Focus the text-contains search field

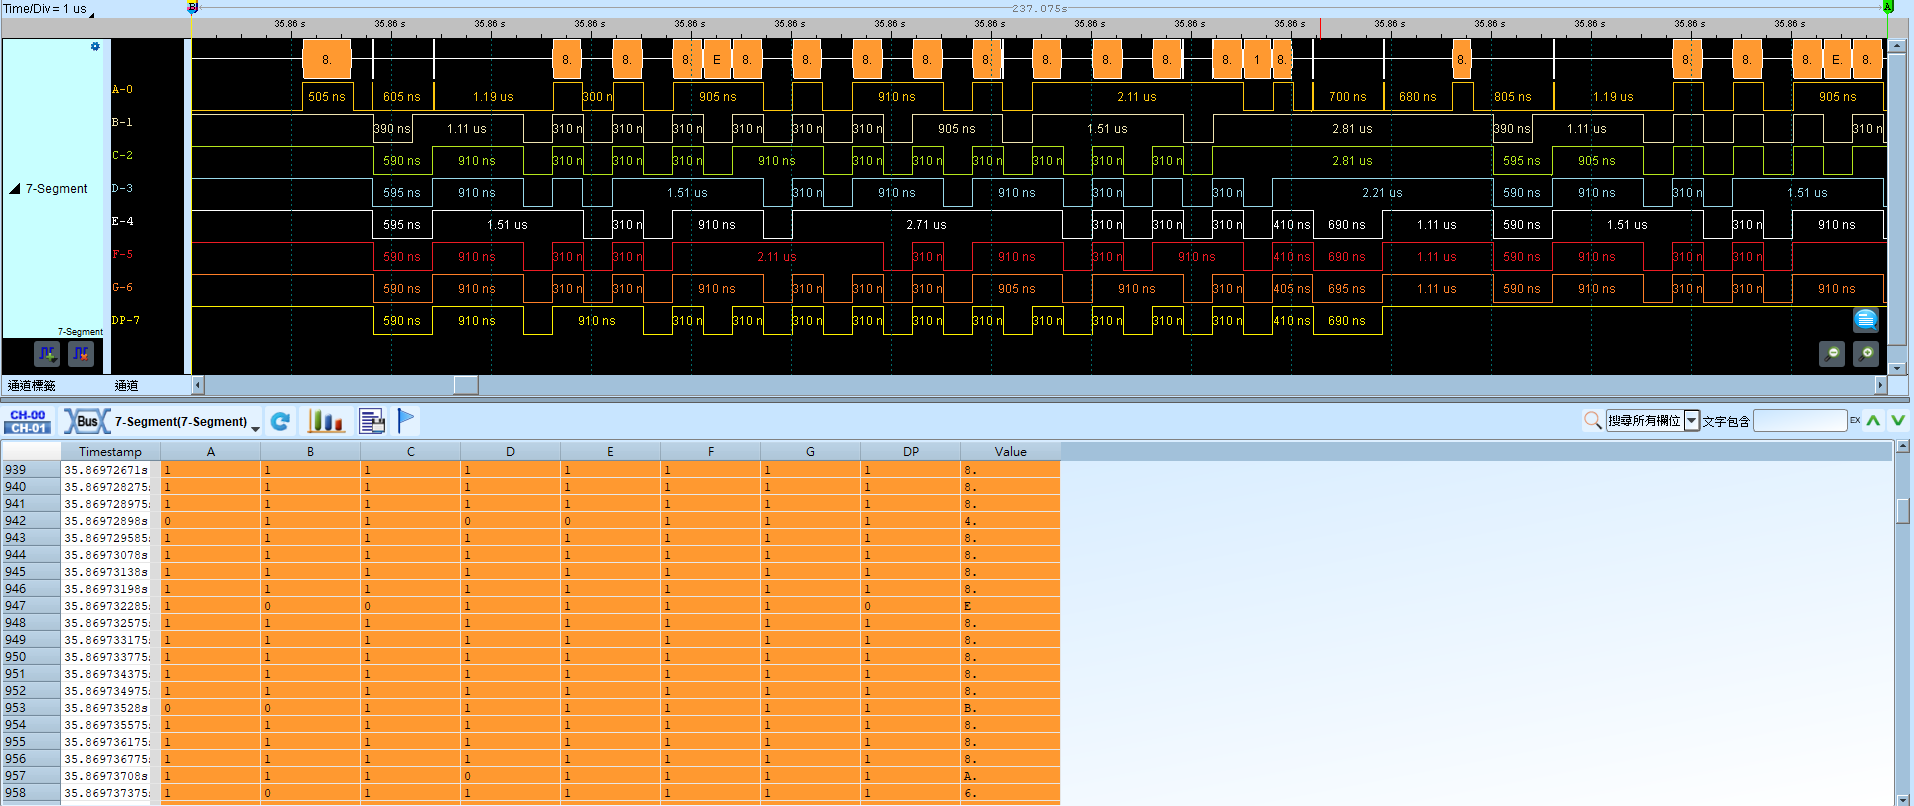tap(1800, 421)
